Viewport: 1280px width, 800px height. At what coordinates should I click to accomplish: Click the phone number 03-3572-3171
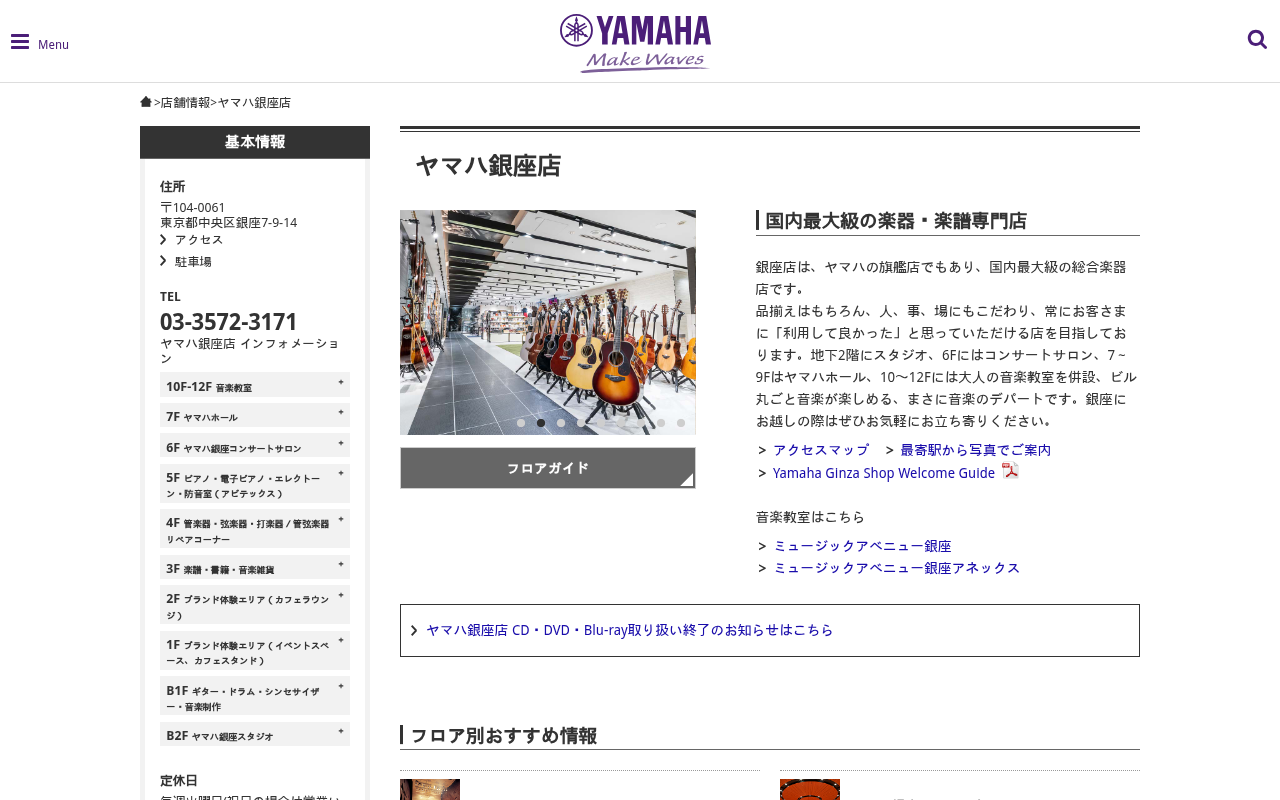click(229, 322)
